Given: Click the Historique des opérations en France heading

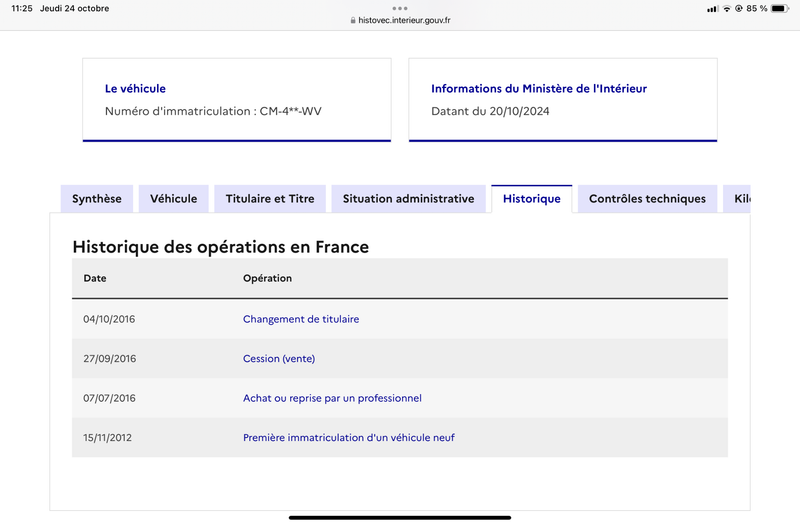Looking at the screenshot, I should pos(220,247).
